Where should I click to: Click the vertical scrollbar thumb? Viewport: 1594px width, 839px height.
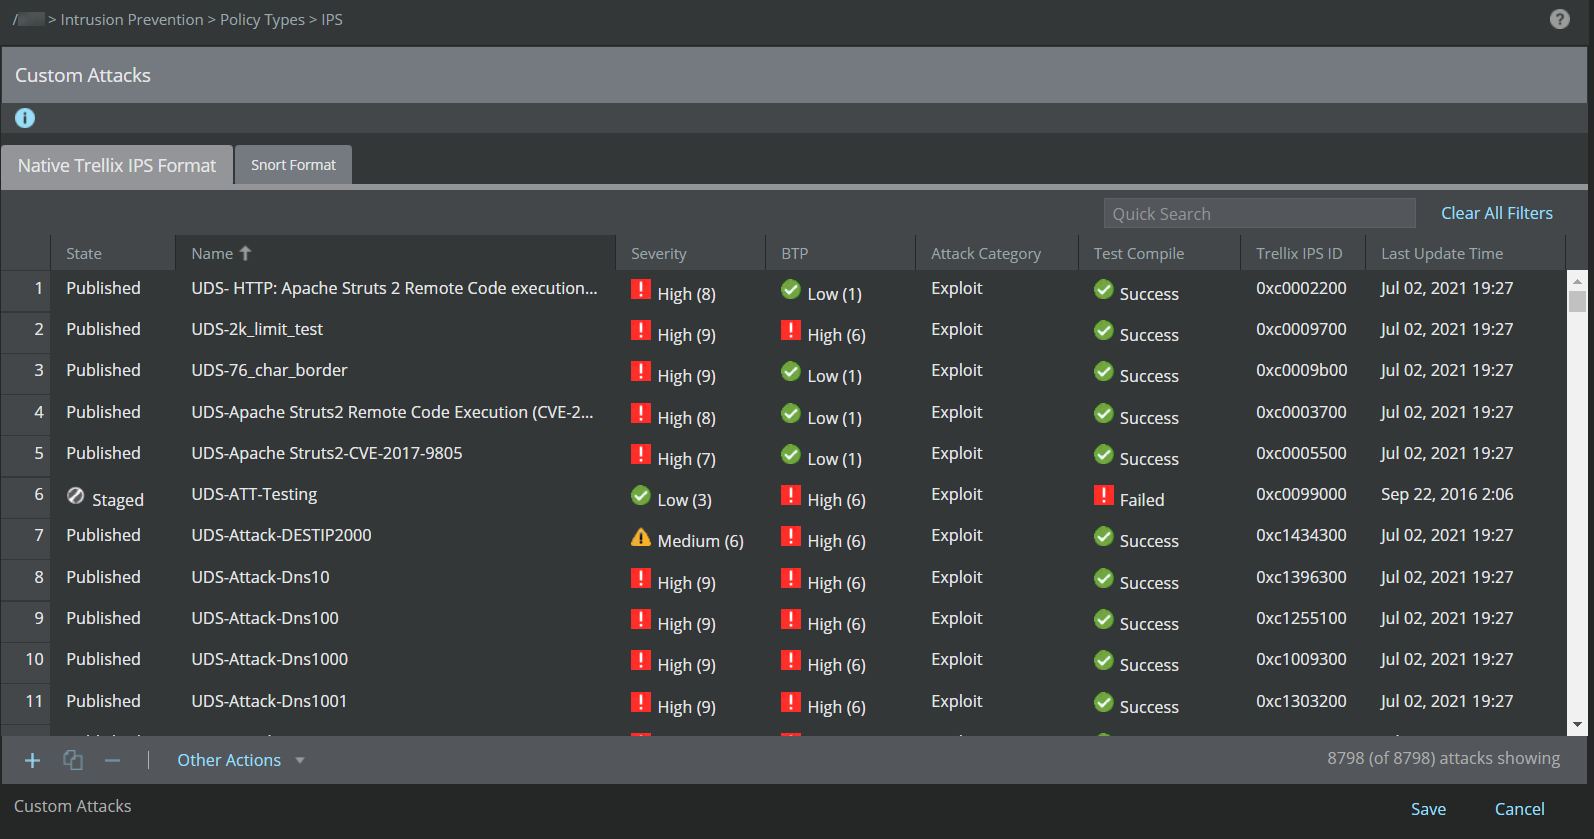[1577, 301]
